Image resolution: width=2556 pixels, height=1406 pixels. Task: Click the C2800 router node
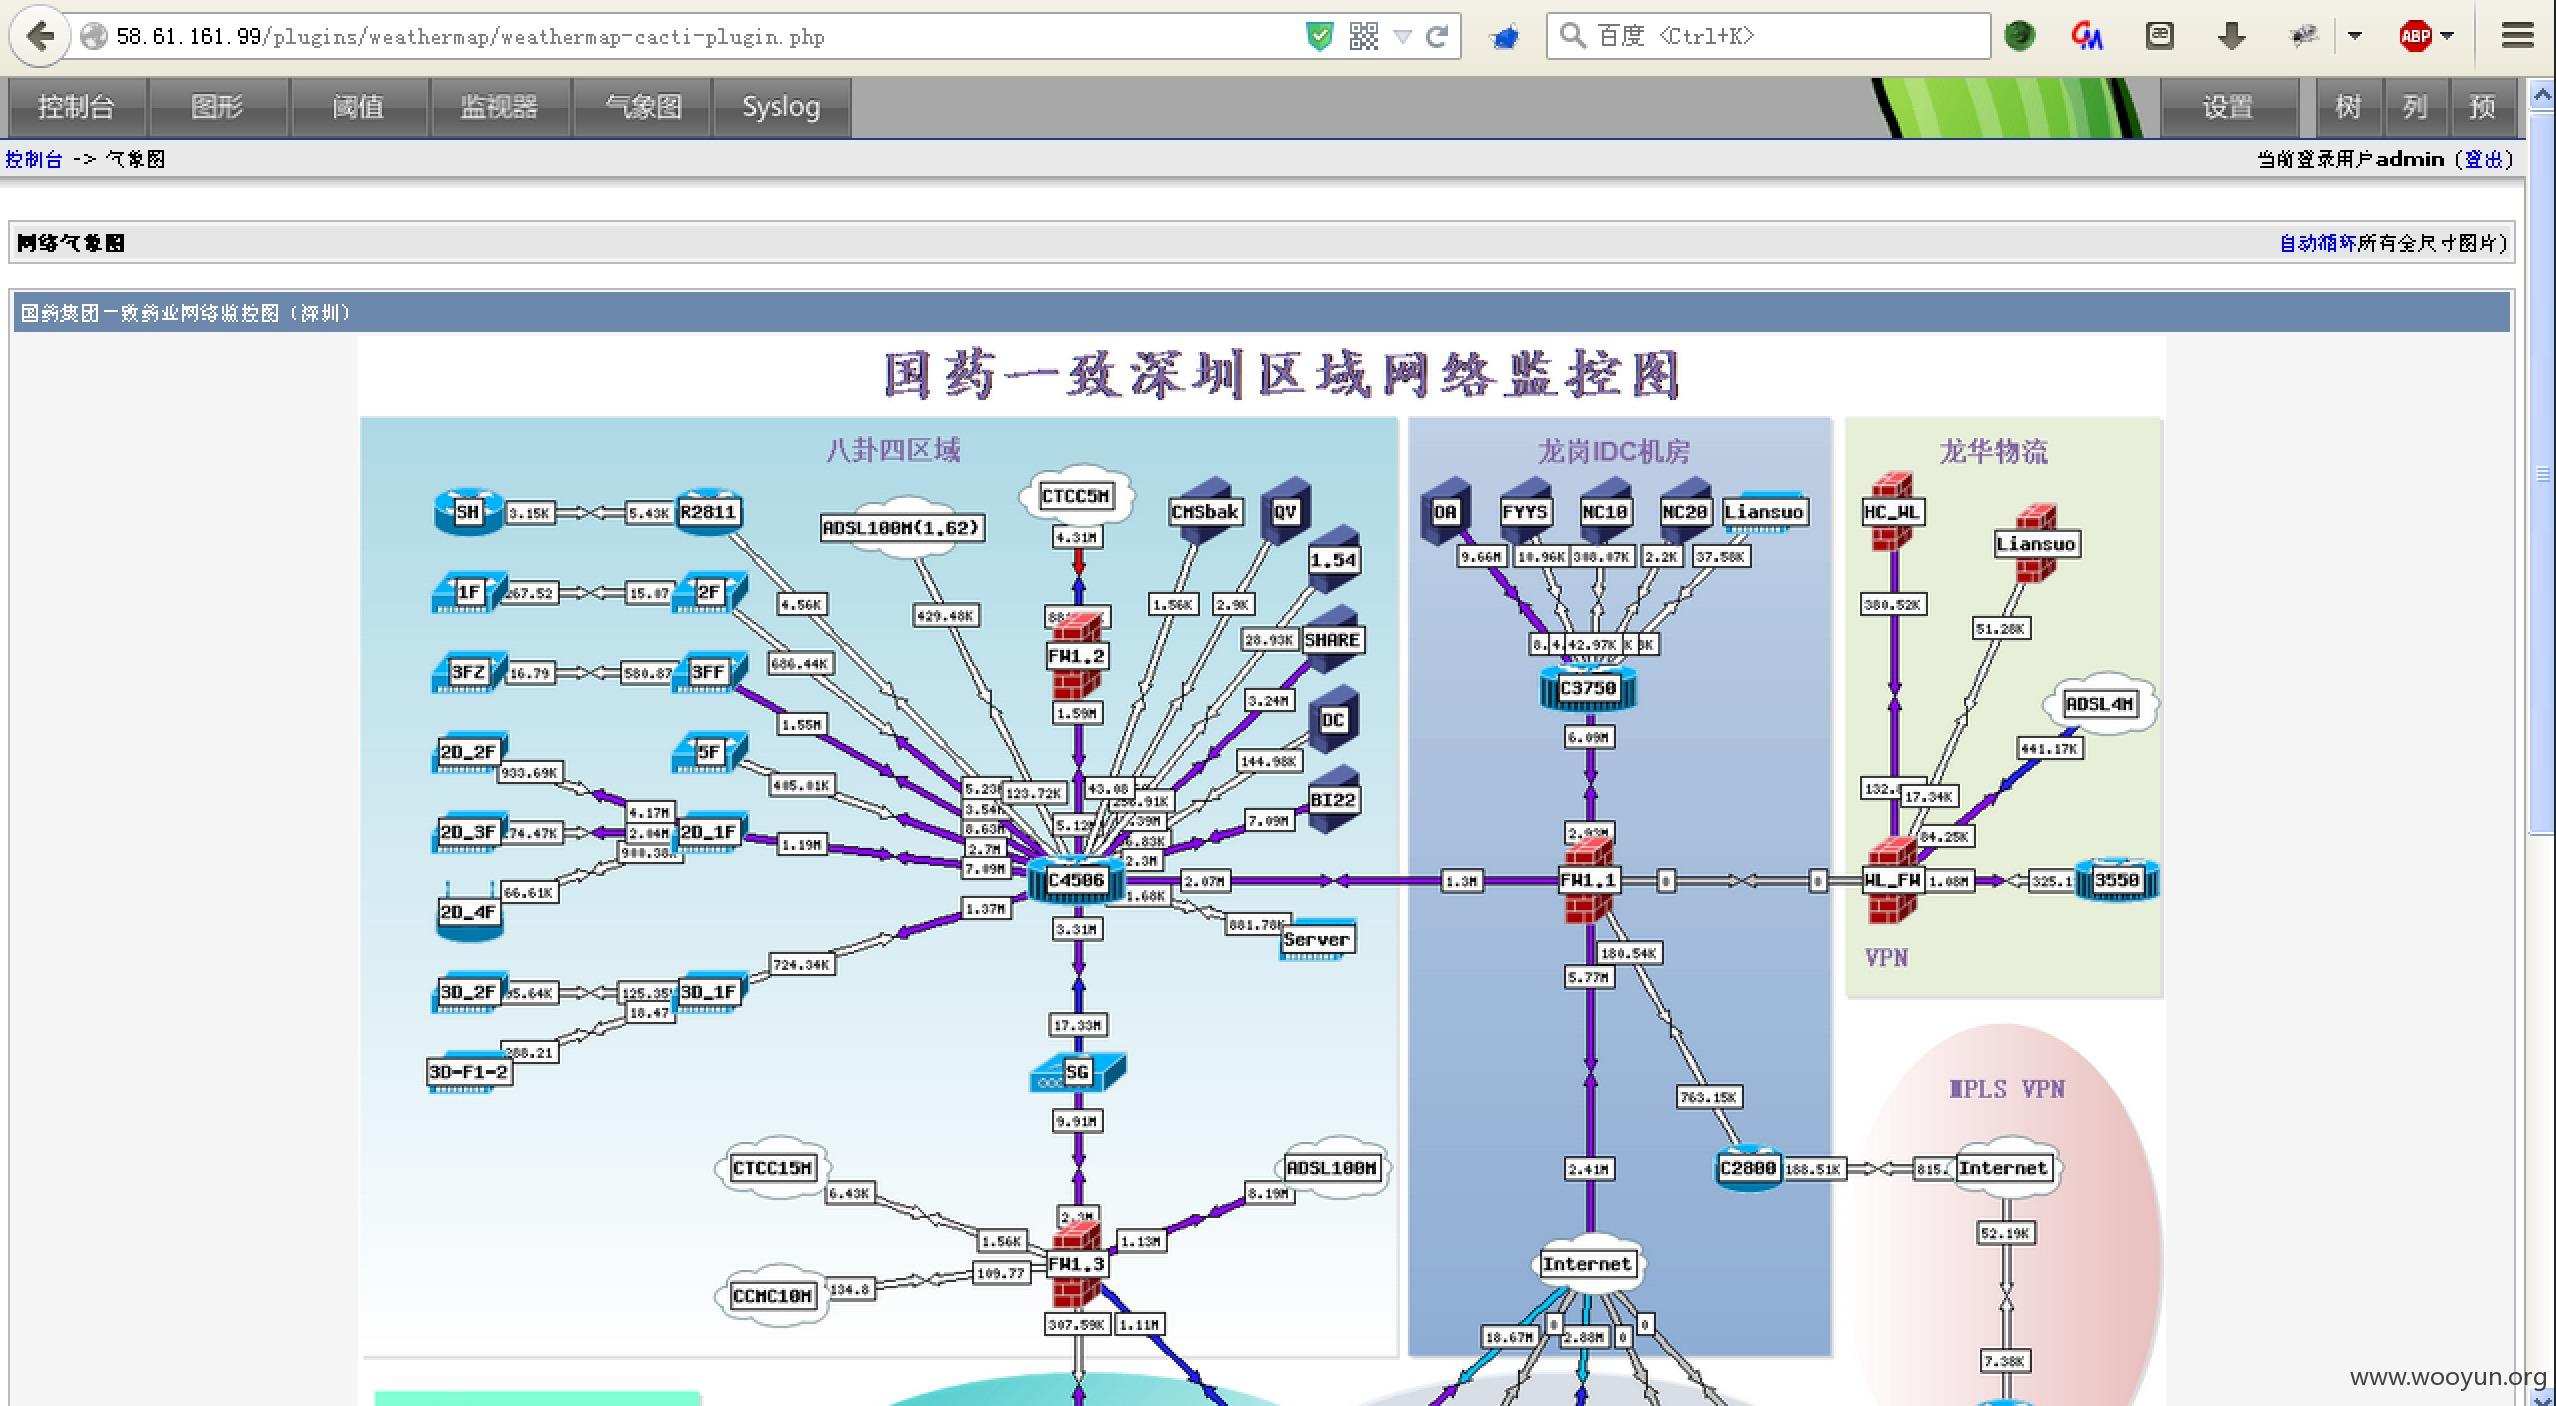tap(1748, 1168)
